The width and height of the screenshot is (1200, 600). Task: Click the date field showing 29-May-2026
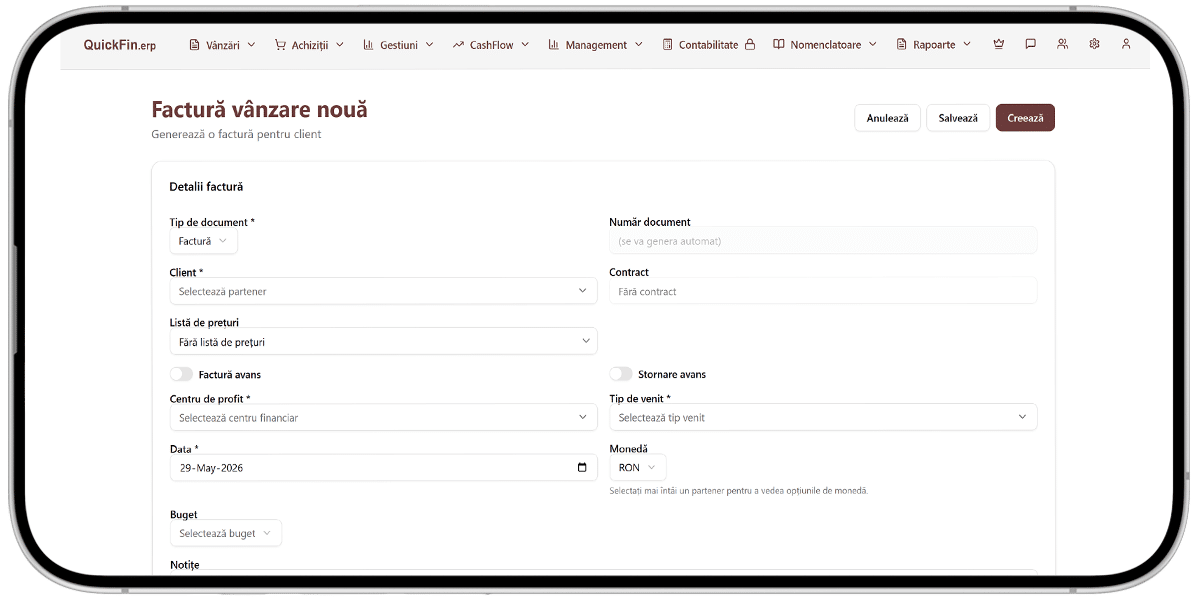(x=384, y=467)
